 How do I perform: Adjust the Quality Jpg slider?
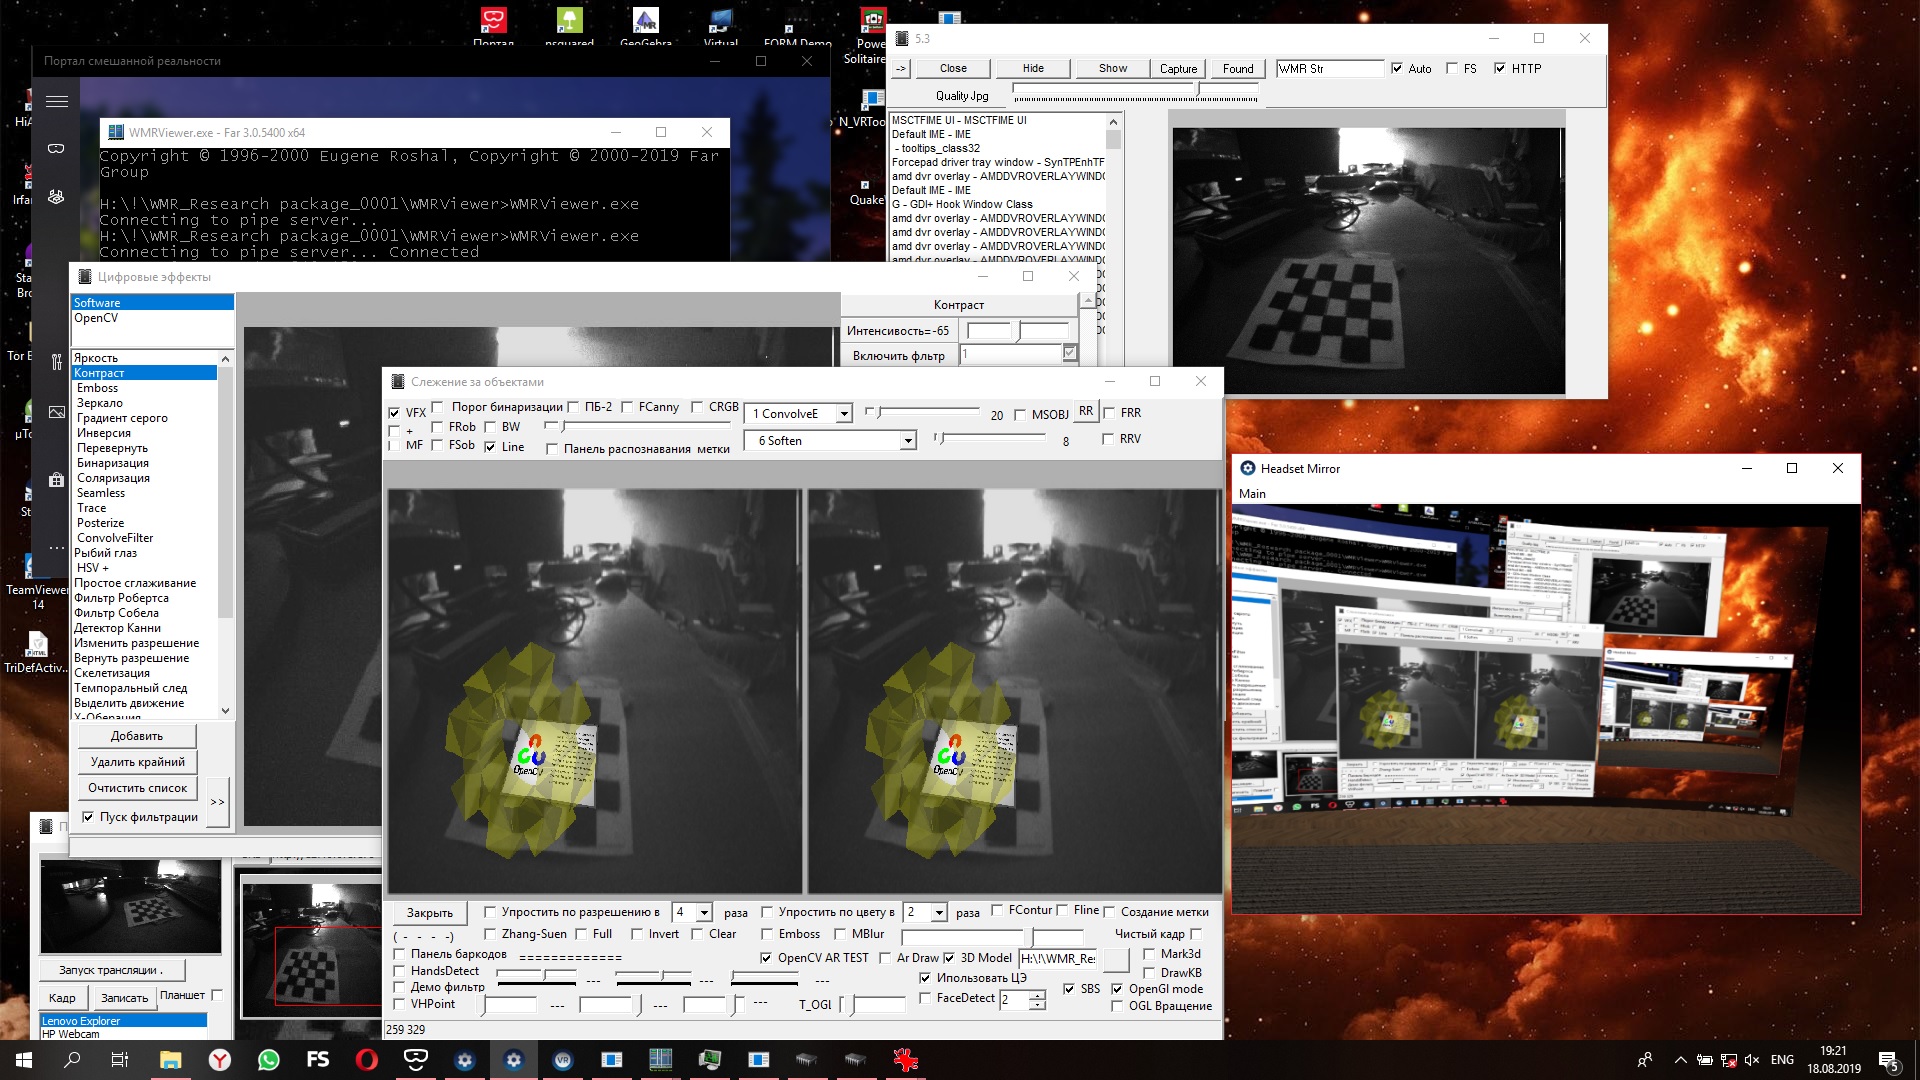click(x=1198, y=90)
